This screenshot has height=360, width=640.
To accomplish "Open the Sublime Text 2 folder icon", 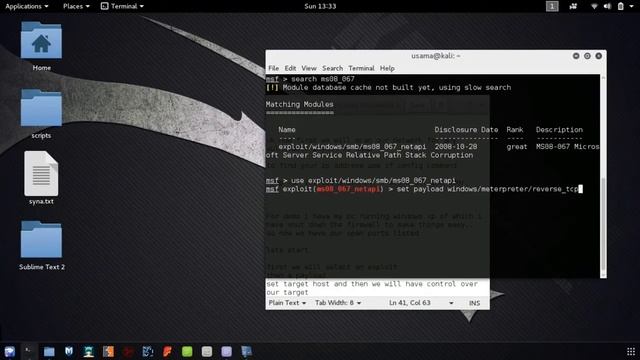I will [x=41, y=240].
